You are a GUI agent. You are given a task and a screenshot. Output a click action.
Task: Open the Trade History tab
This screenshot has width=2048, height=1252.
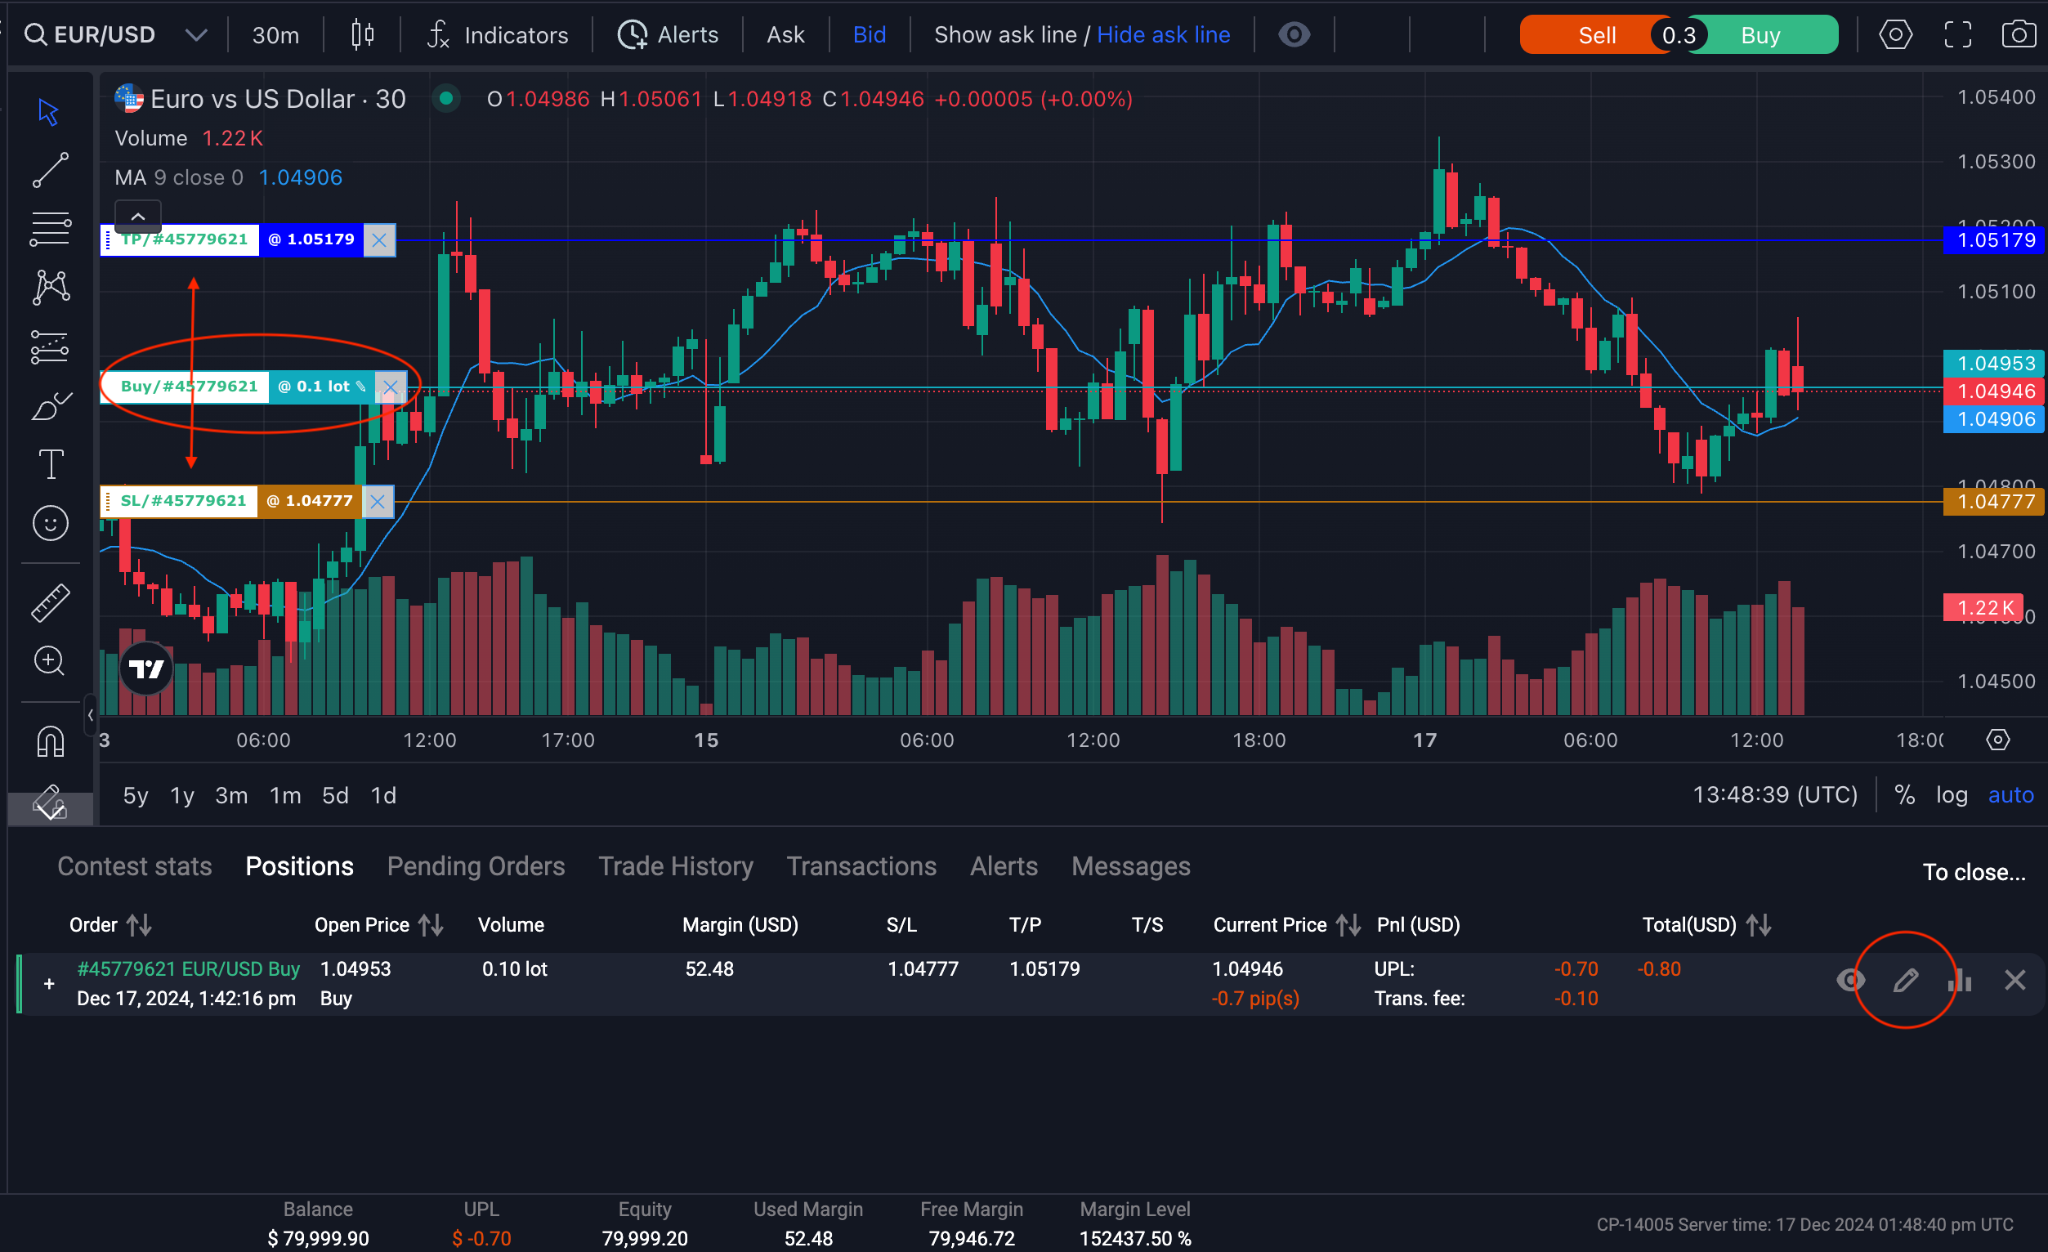675,866
